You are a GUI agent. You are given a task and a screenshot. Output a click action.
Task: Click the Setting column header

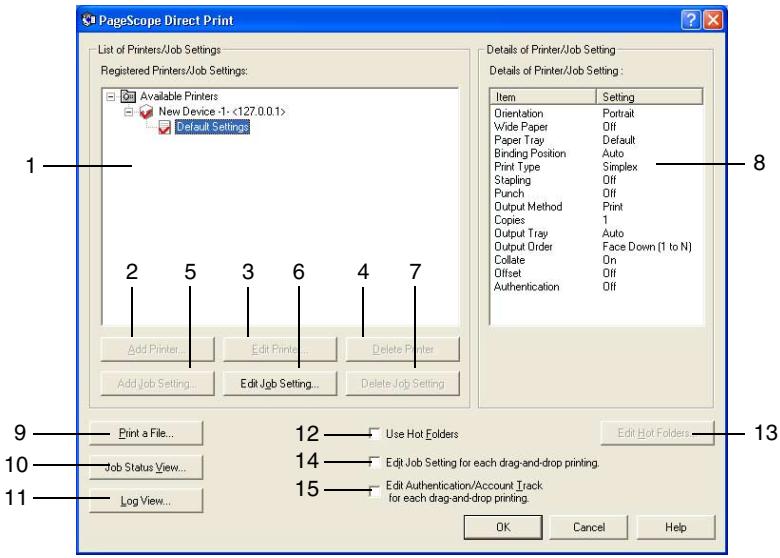[x=650, y=97]
